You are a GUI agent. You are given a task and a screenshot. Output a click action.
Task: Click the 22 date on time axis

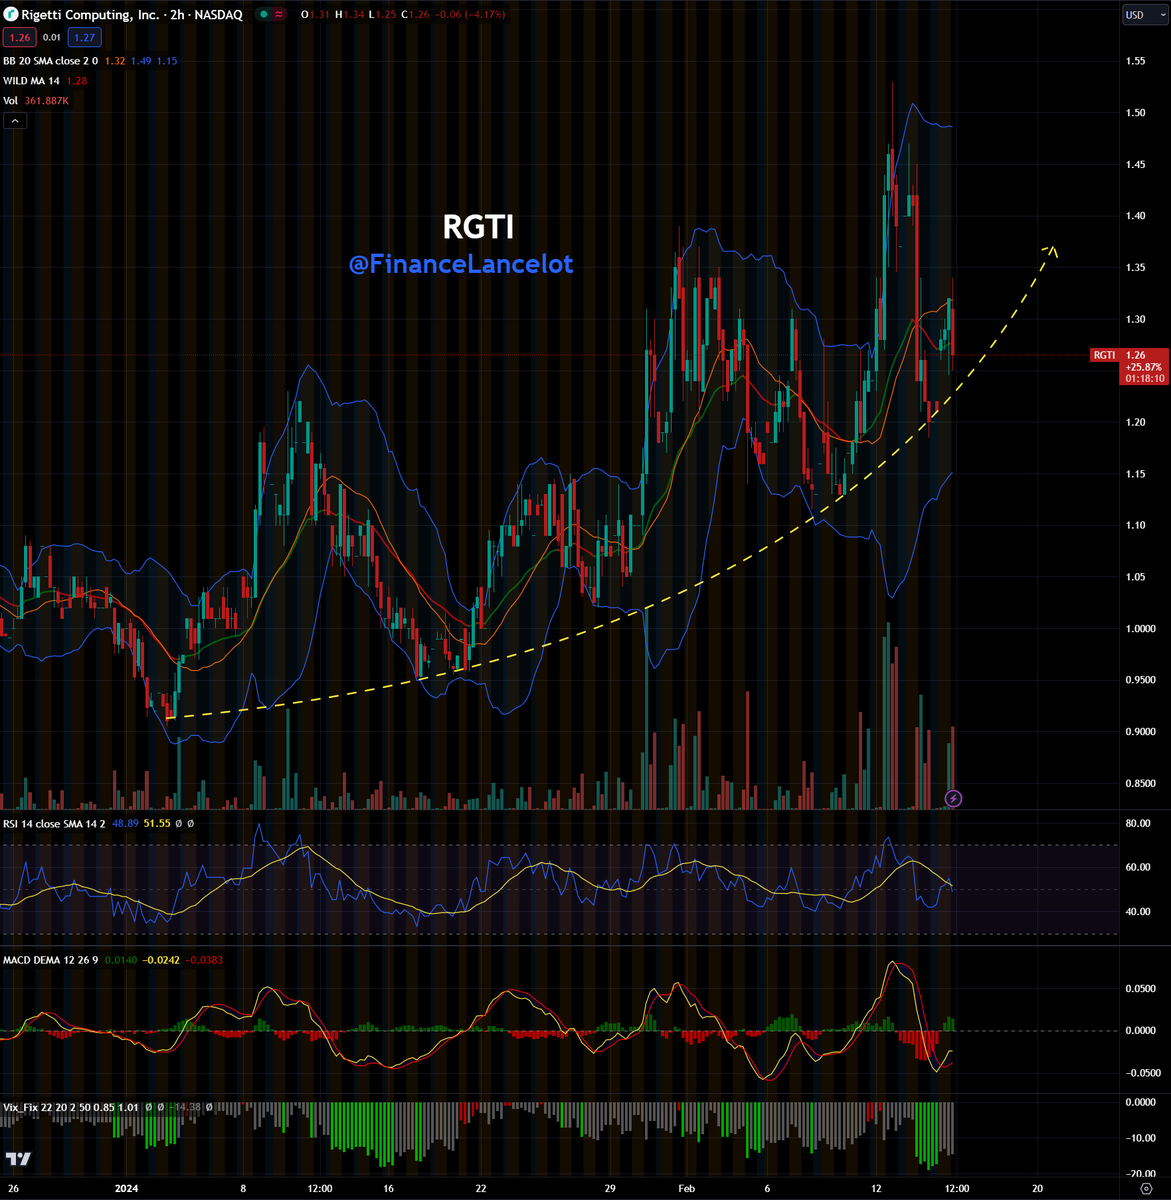tap(480, 1189)
